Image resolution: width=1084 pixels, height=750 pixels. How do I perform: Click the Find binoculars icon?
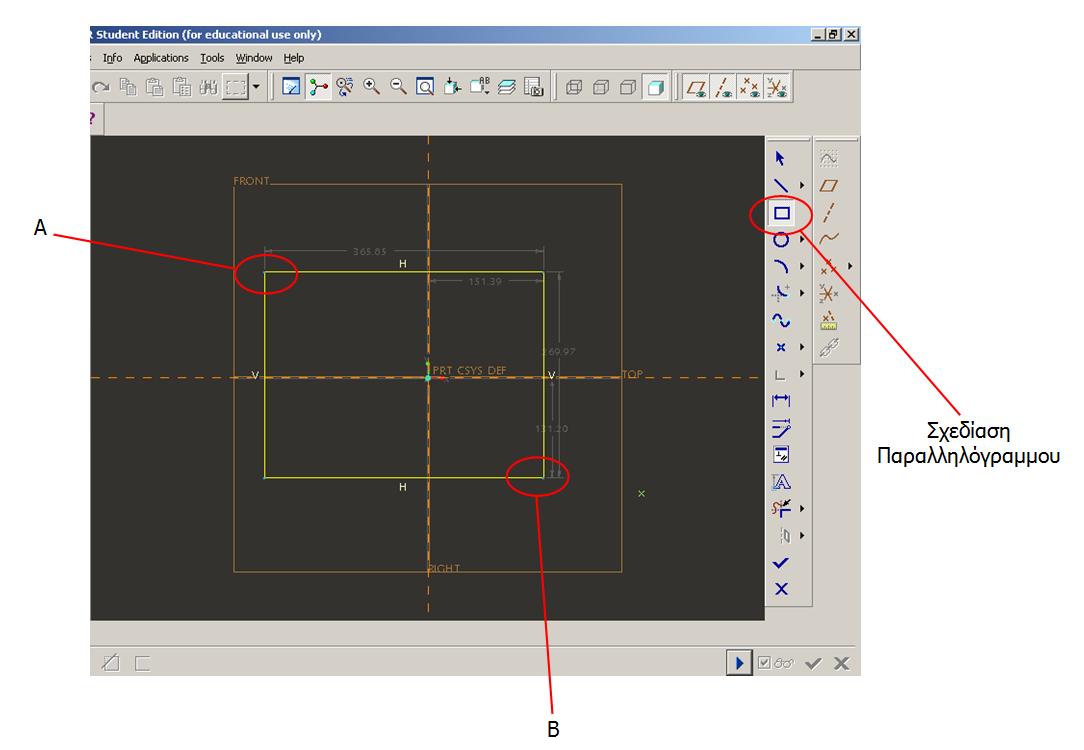[x=208, y=87]
